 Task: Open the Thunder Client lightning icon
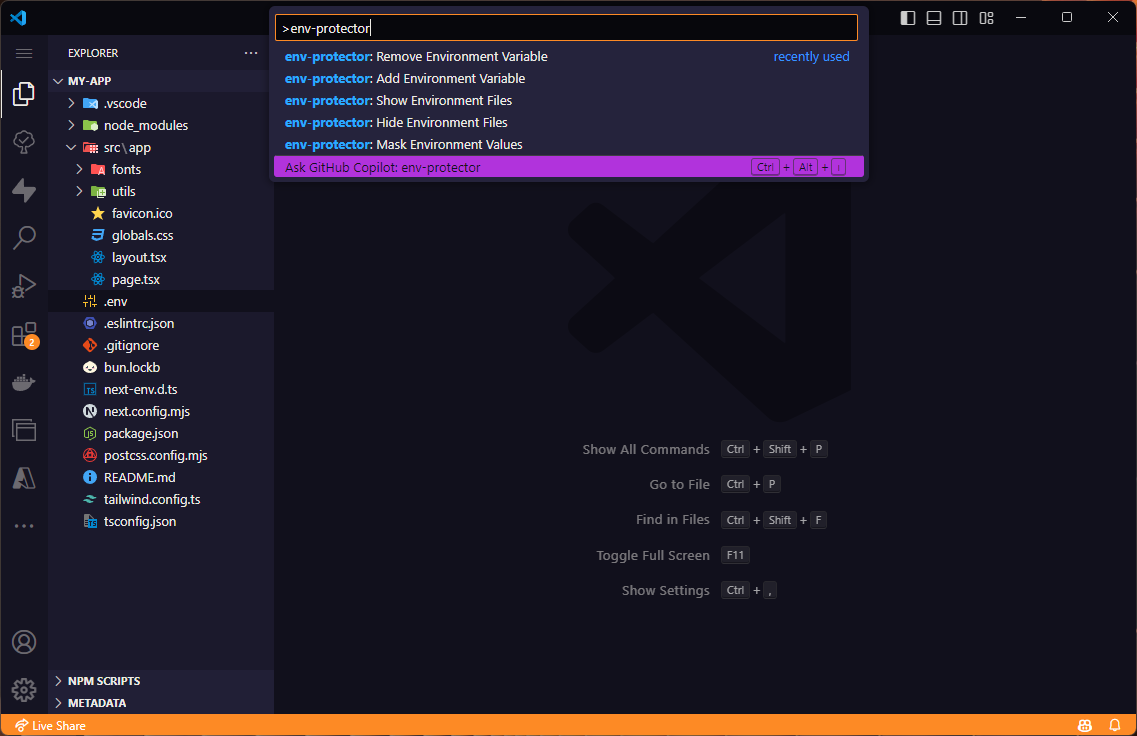click(x=24, y=190)
